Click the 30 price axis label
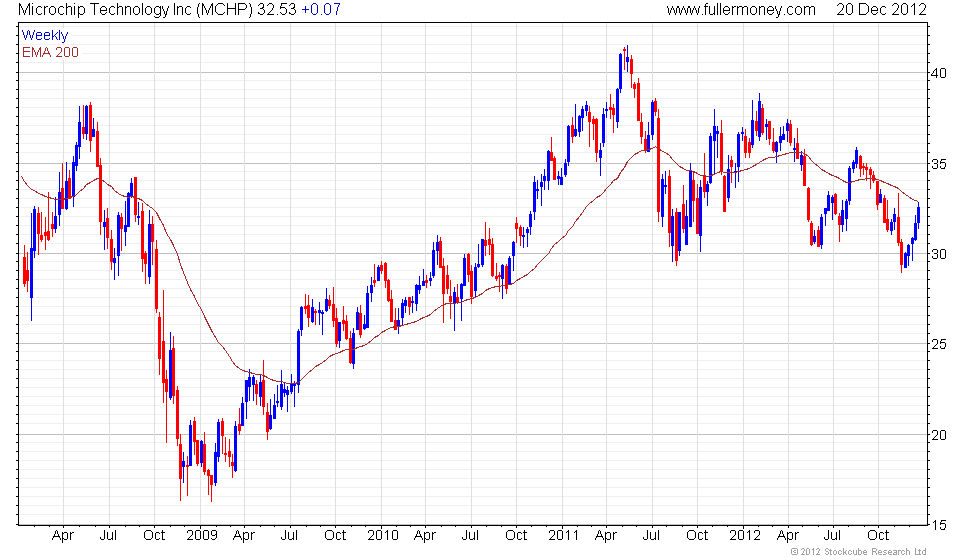The width and height of the screenshot is (980, 560). click(x=939, y=254)
